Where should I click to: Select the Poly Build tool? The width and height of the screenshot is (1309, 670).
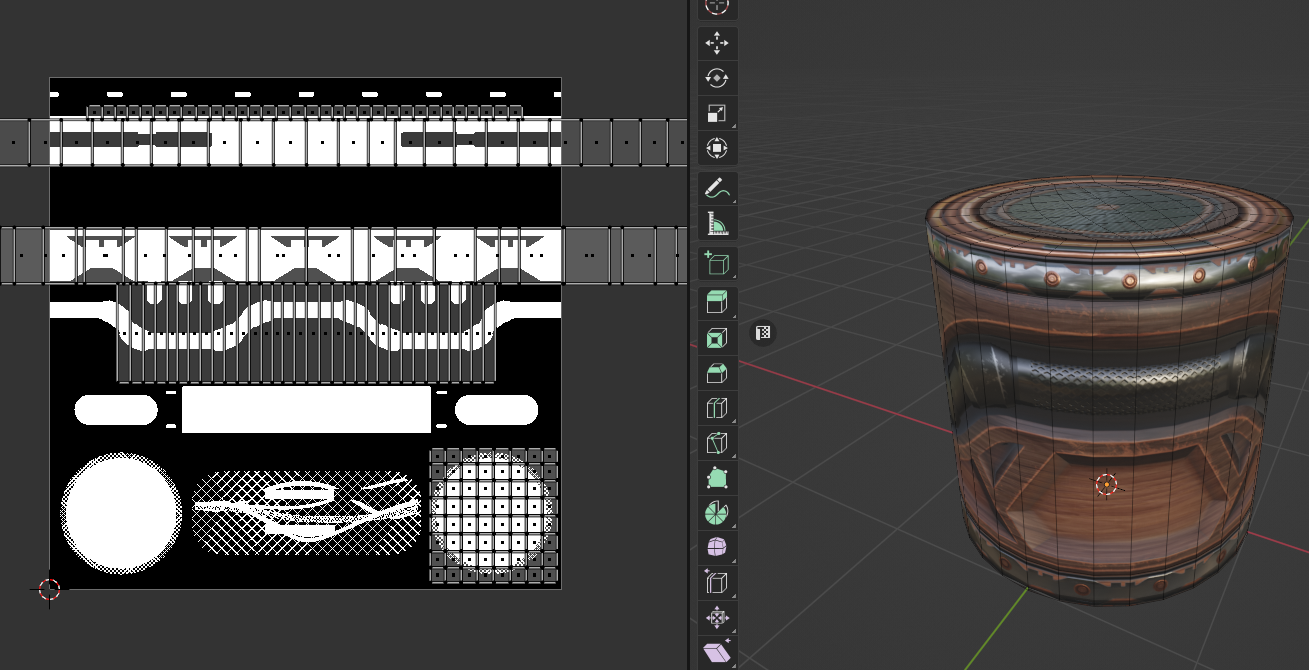pyautogui.click(x=717, y=478)
